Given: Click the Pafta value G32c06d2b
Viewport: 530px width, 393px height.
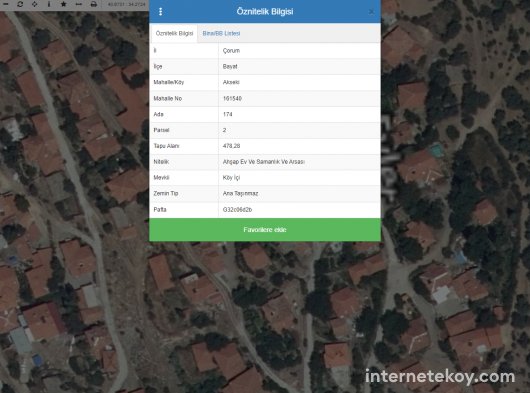Looking at the screenshot, I should coord(237,210).
